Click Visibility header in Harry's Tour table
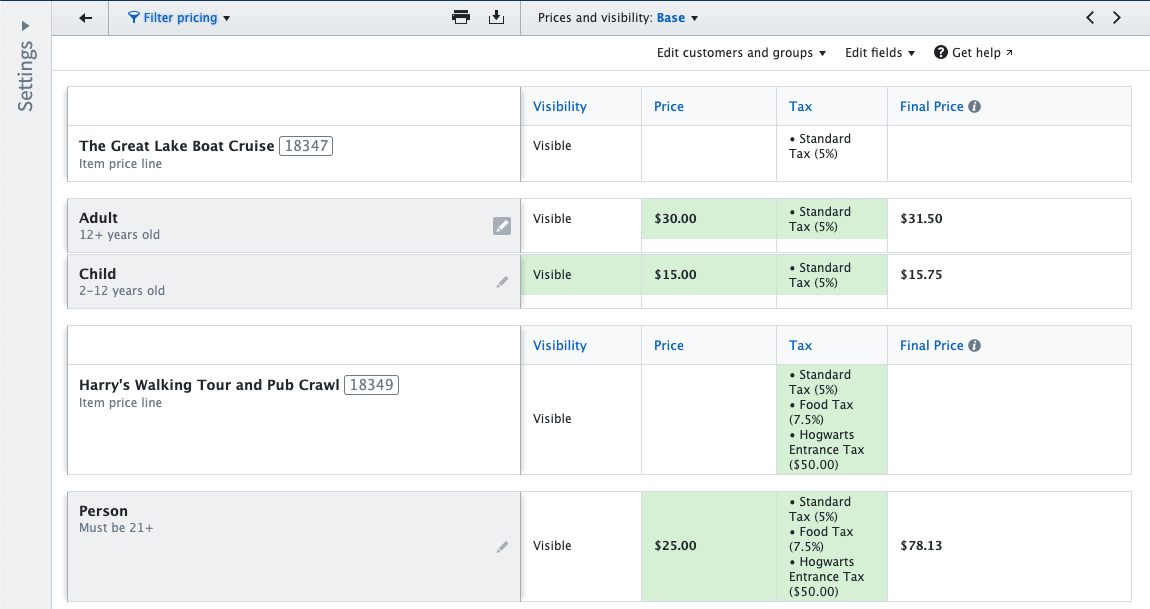This screenshot has height=609, width=1150. (560, 346)
